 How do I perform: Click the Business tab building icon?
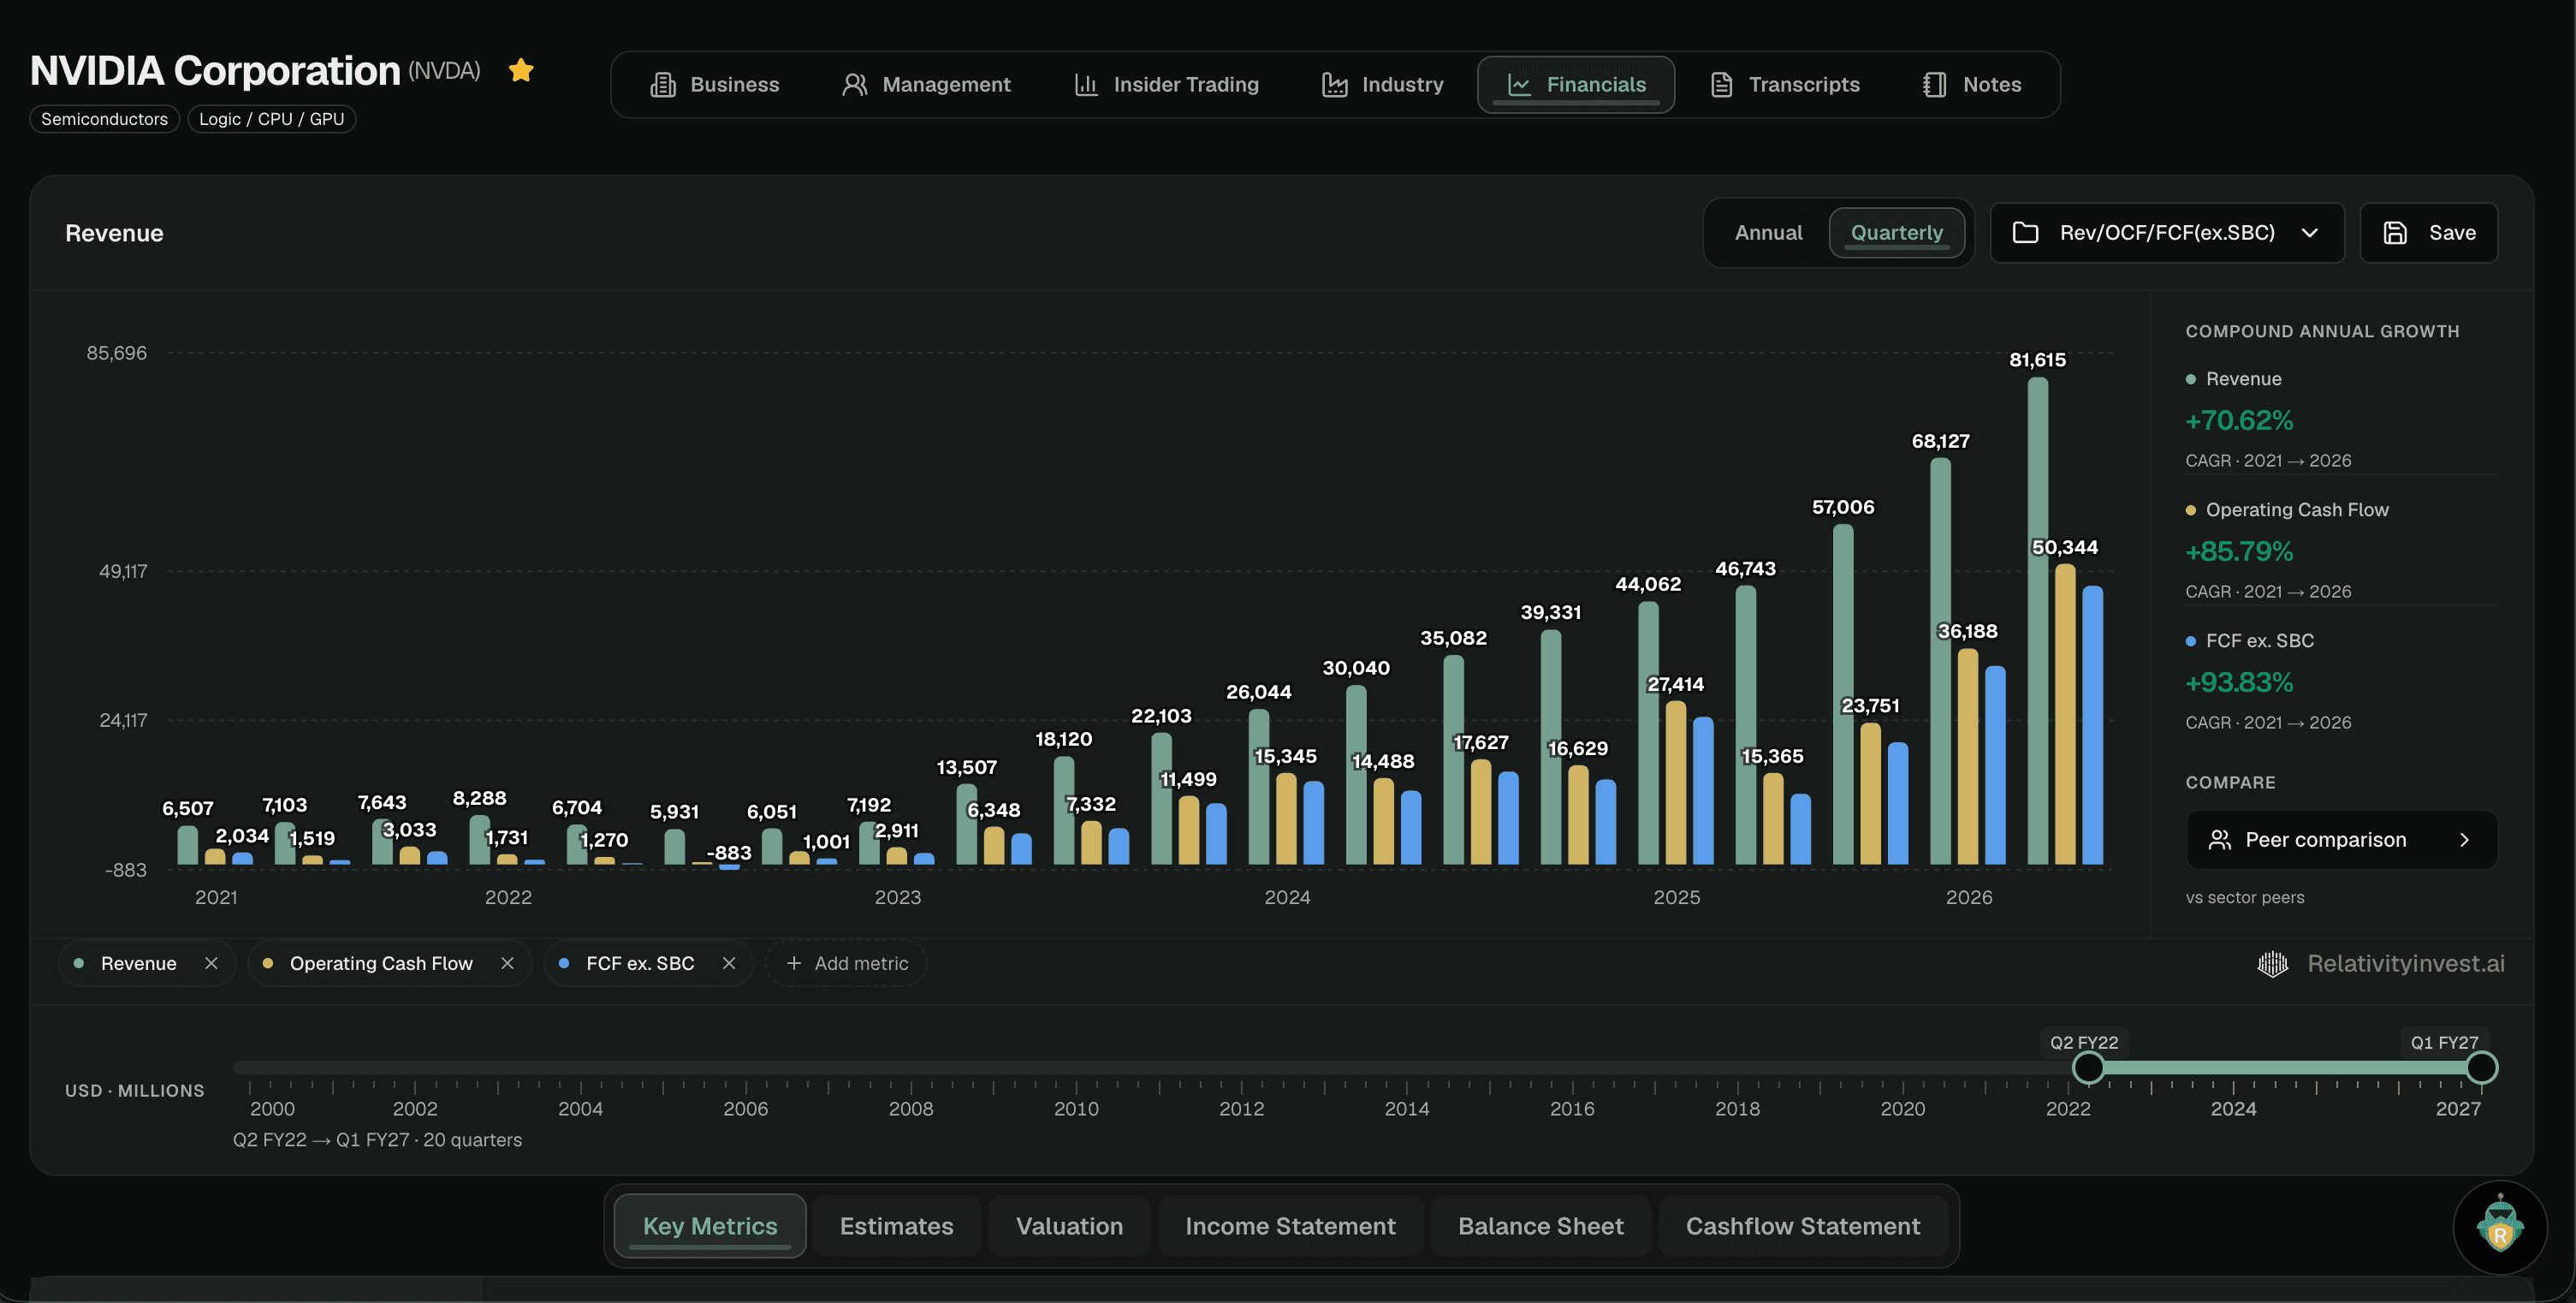tap(662, 85)
